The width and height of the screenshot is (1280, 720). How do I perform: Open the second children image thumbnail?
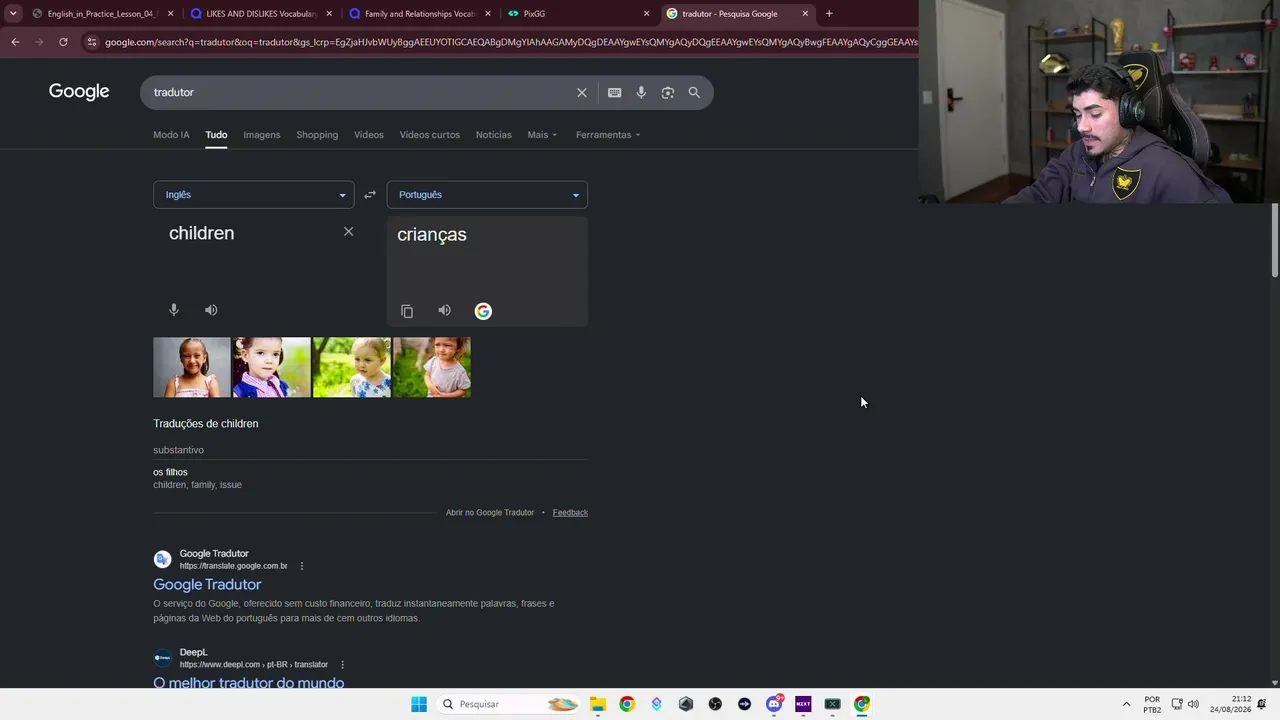(x=272, y=368)
